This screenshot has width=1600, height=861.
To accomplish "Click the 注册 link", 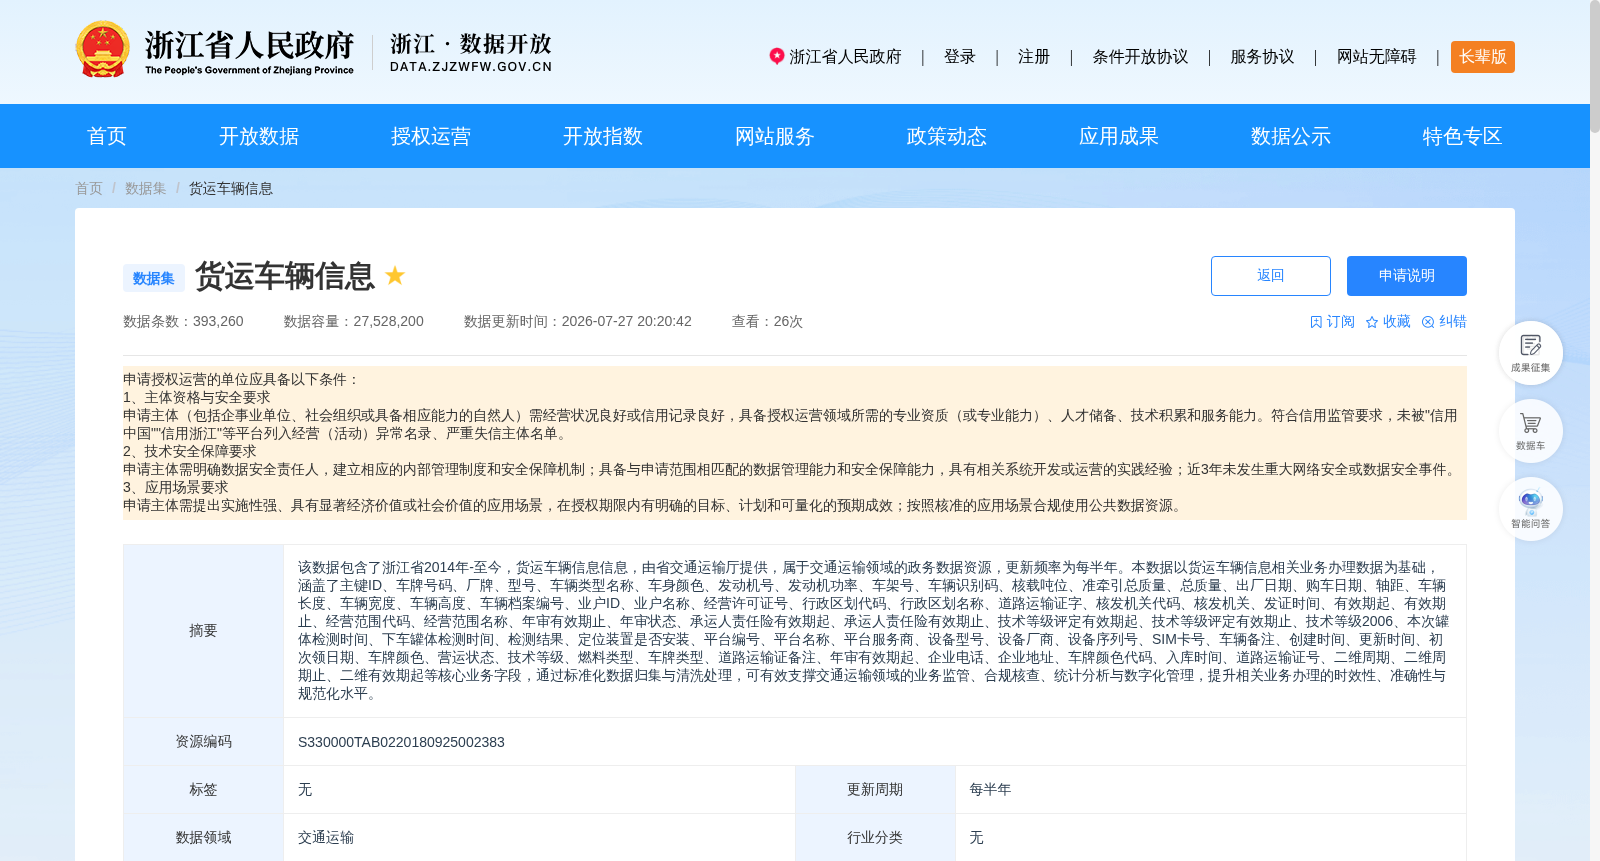I will 1034,57.
